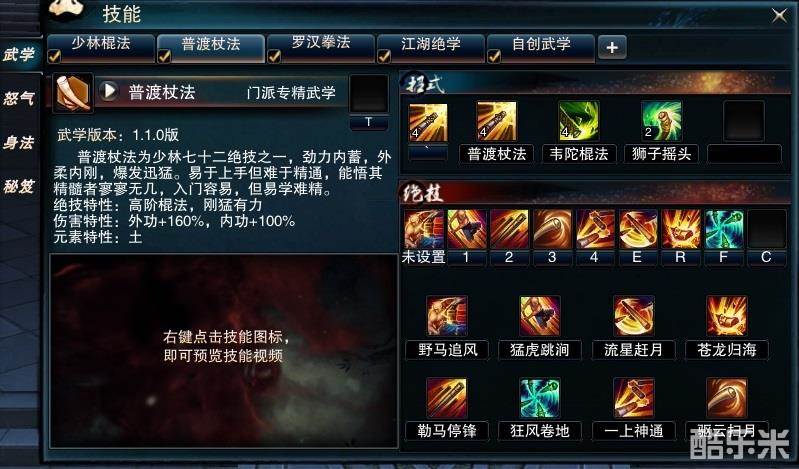Open the 怒气 side tab
This screenshot has width=799, height=469.
(18, 98)
